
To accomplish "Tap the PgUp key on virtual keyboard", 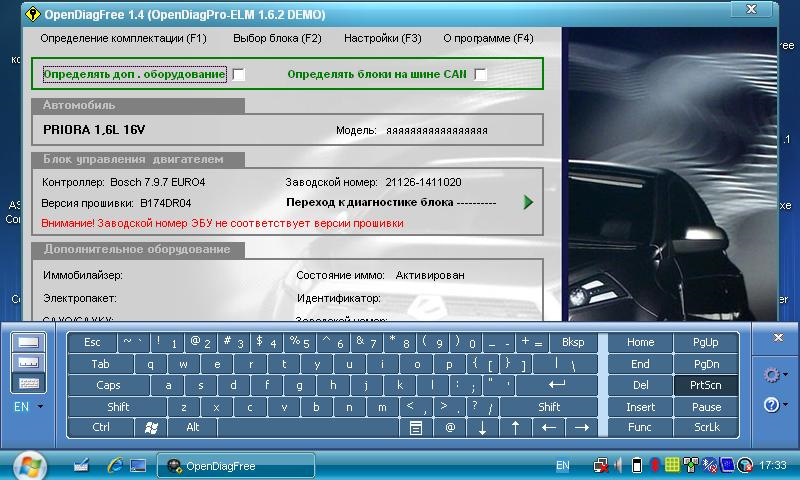I will (706, 342).
